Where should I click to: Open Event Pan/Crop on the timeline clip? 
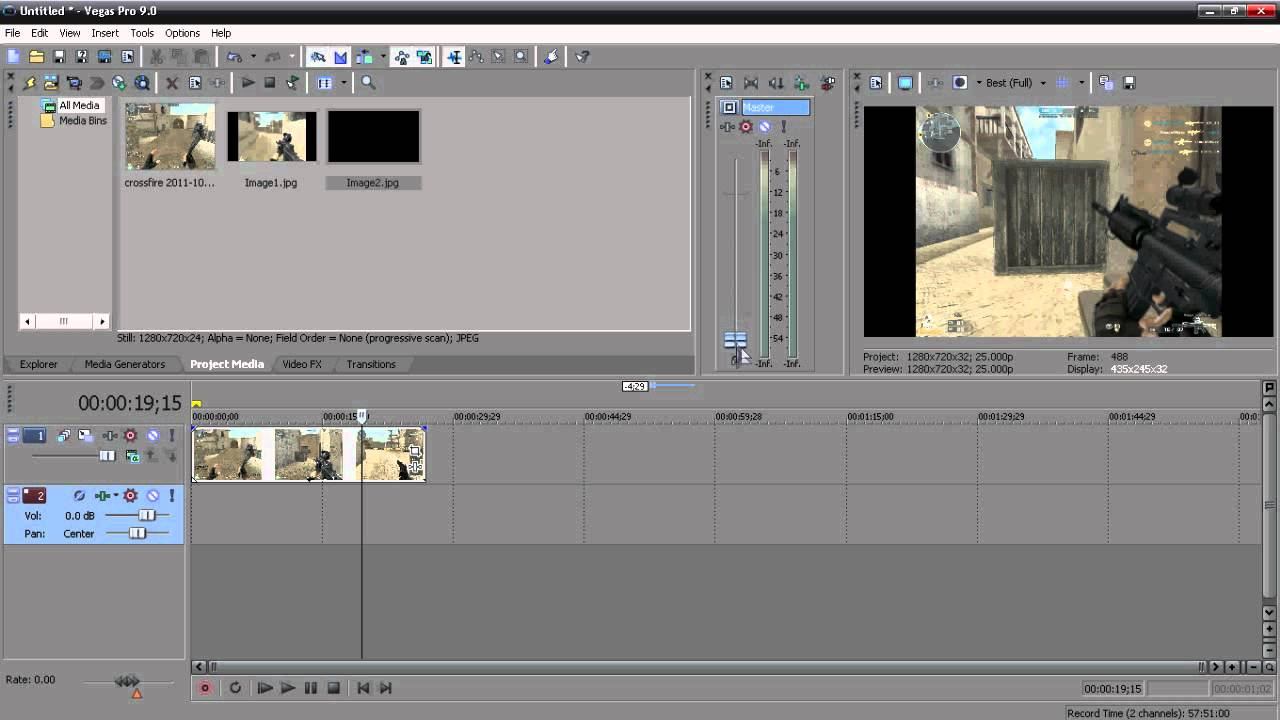click(415, 451)
